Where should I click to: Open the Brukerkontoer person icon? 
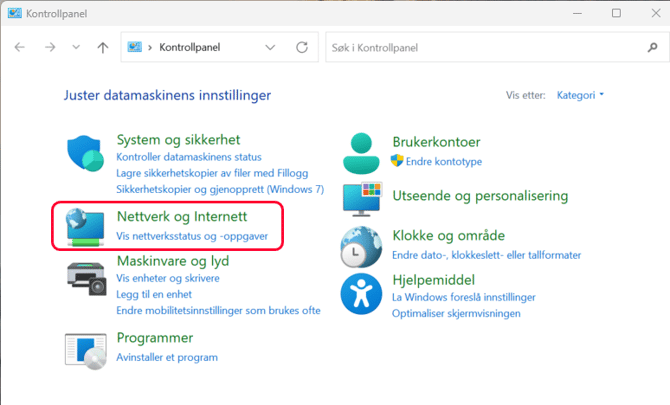[x=361, y=153]
